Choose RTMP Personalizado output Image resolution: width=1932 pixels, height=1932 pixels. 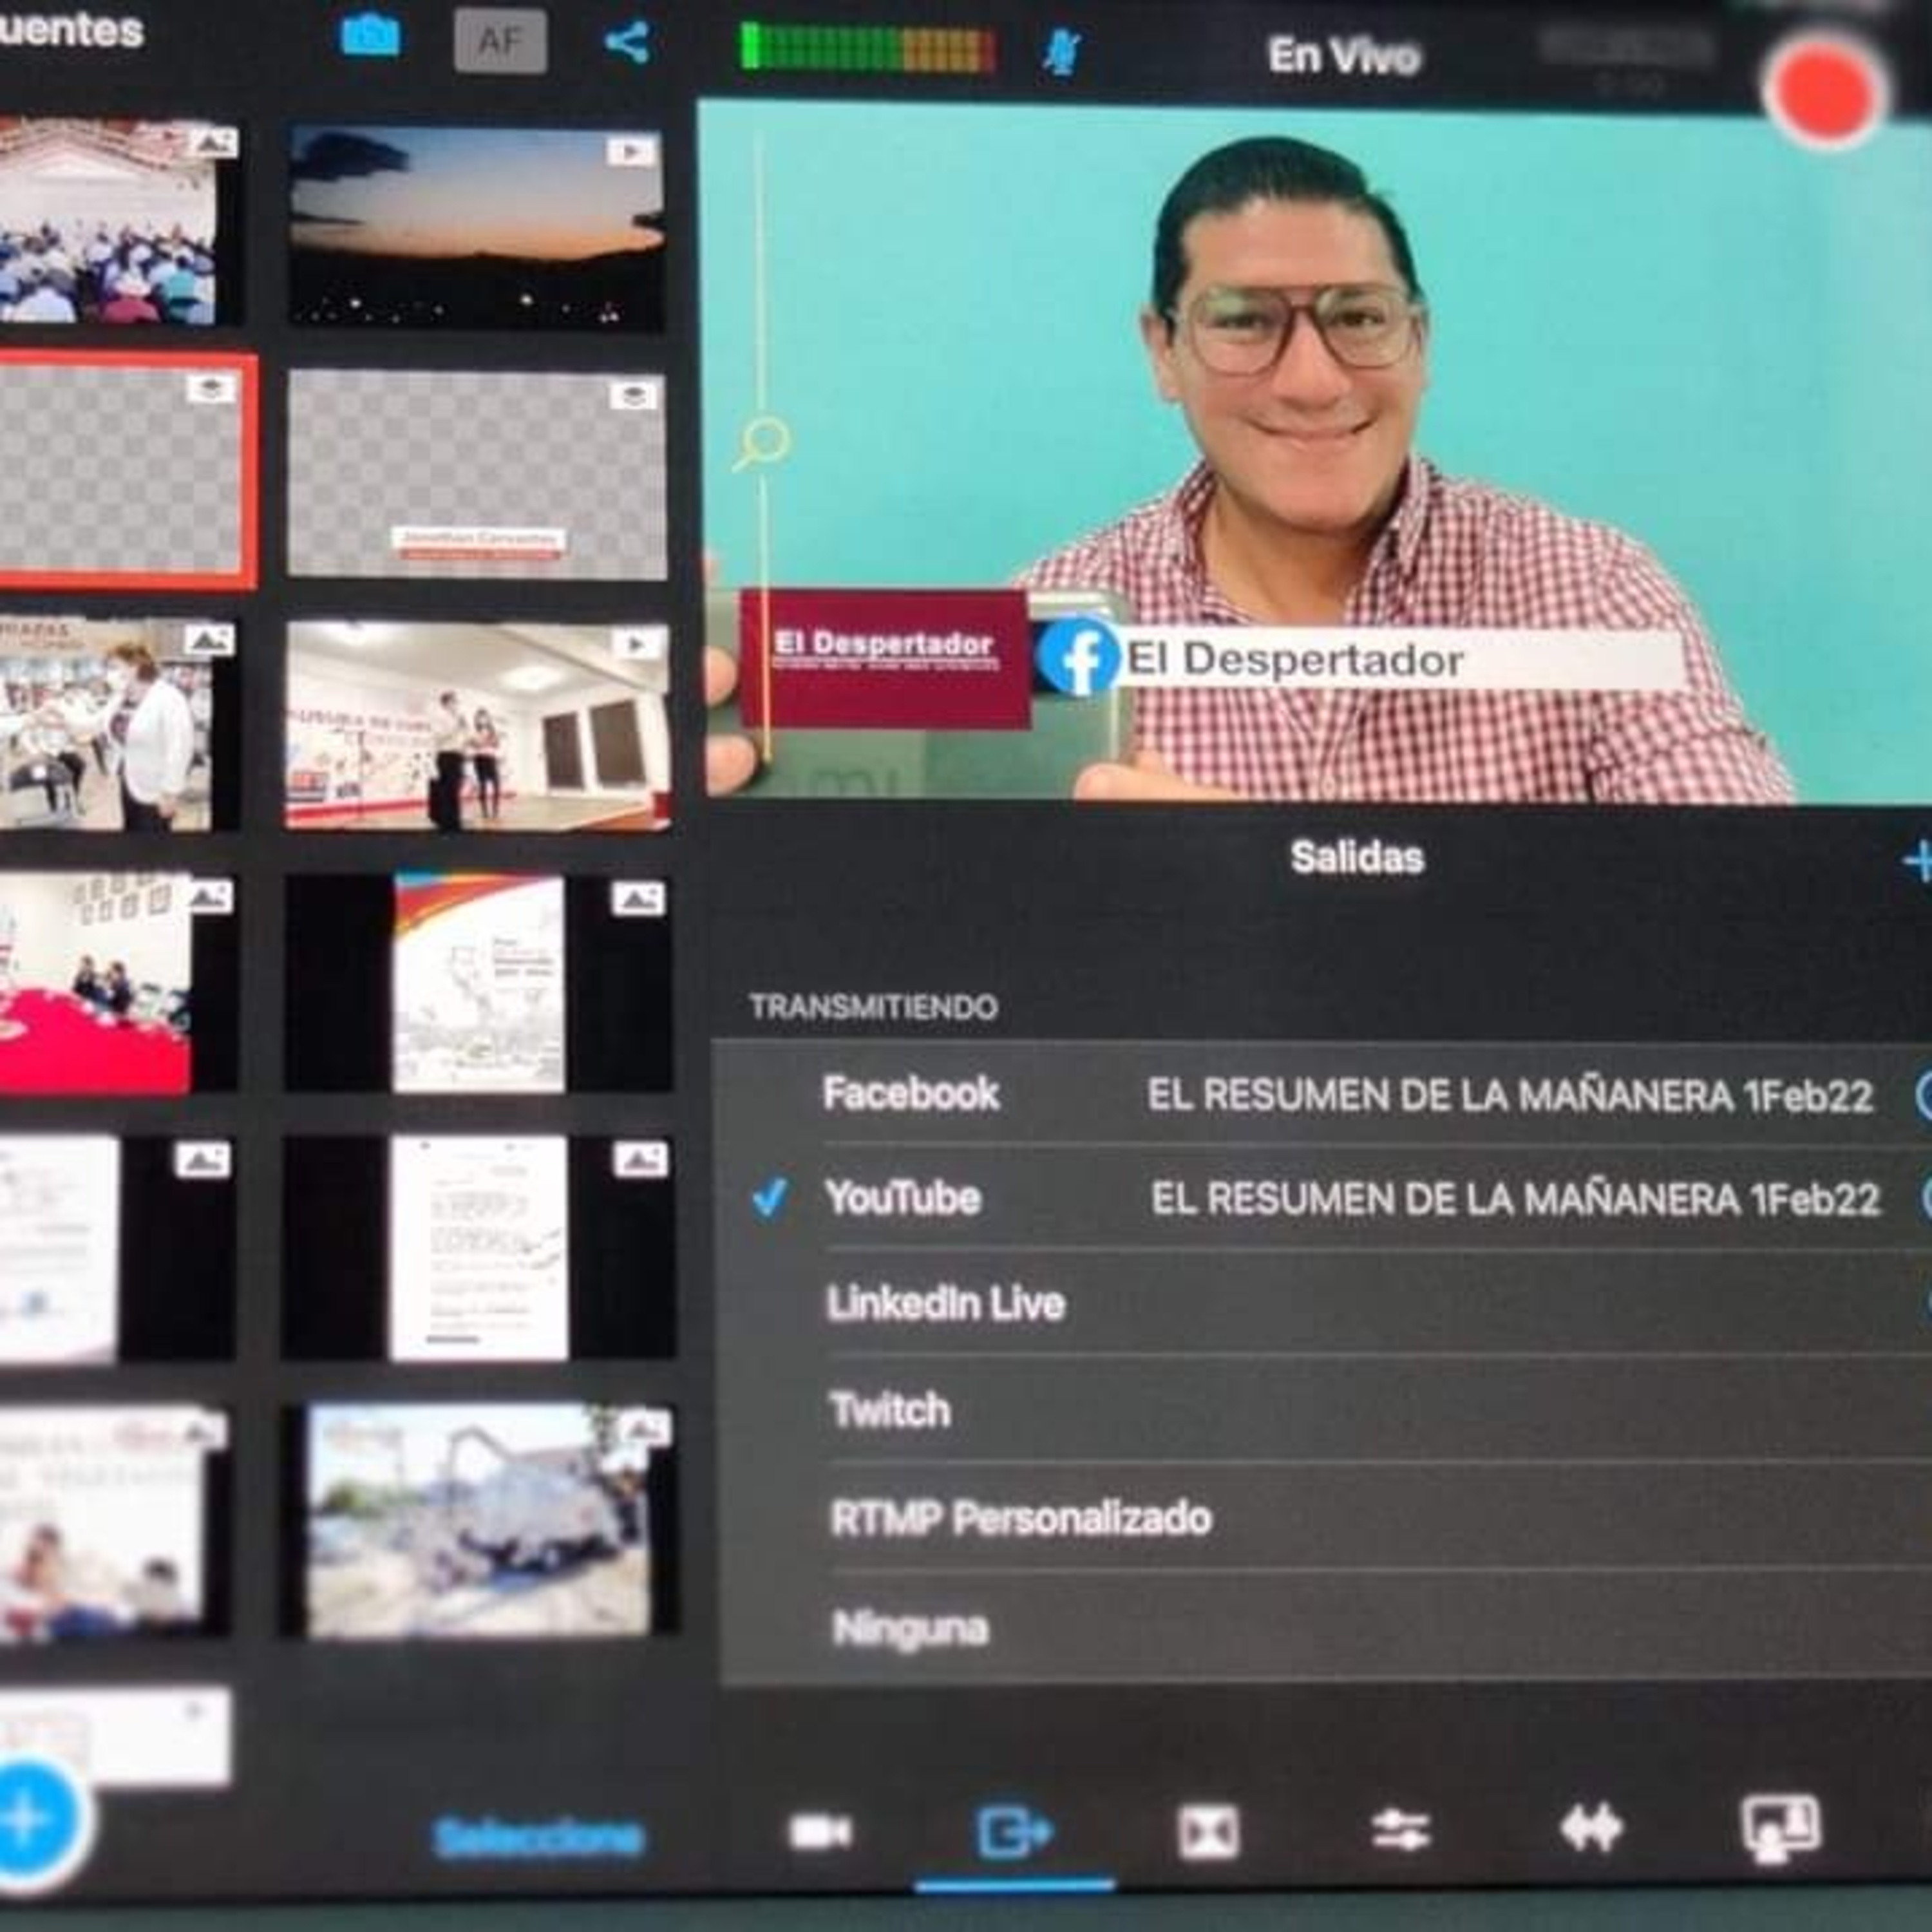[x=1326, y=1517]
